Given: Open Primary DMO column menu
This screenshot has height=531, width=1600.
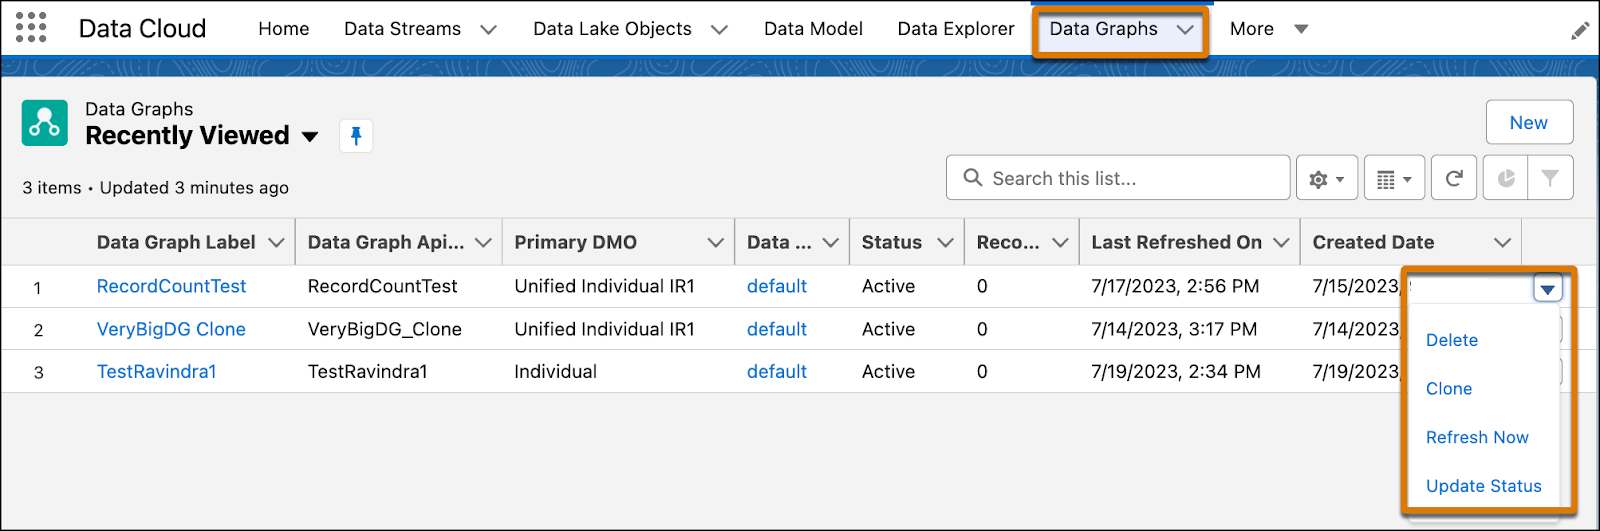Looking at the screenshot, I should pyautogui.click(x=716, y=243).
